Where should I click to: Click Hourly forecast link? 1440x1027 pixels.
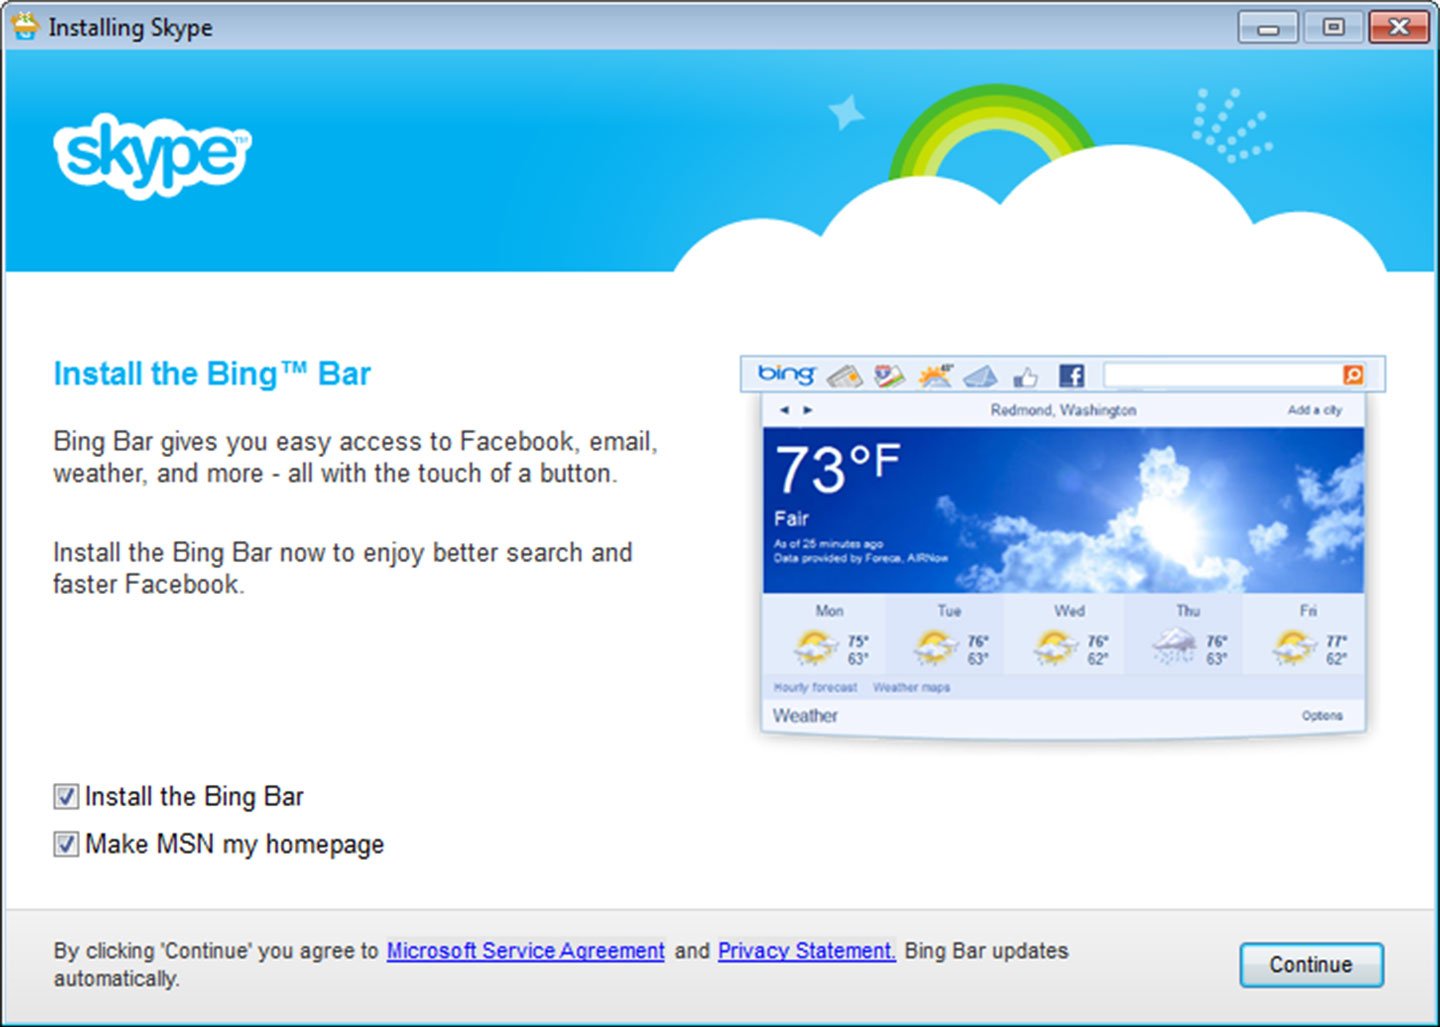pos(815,687)
